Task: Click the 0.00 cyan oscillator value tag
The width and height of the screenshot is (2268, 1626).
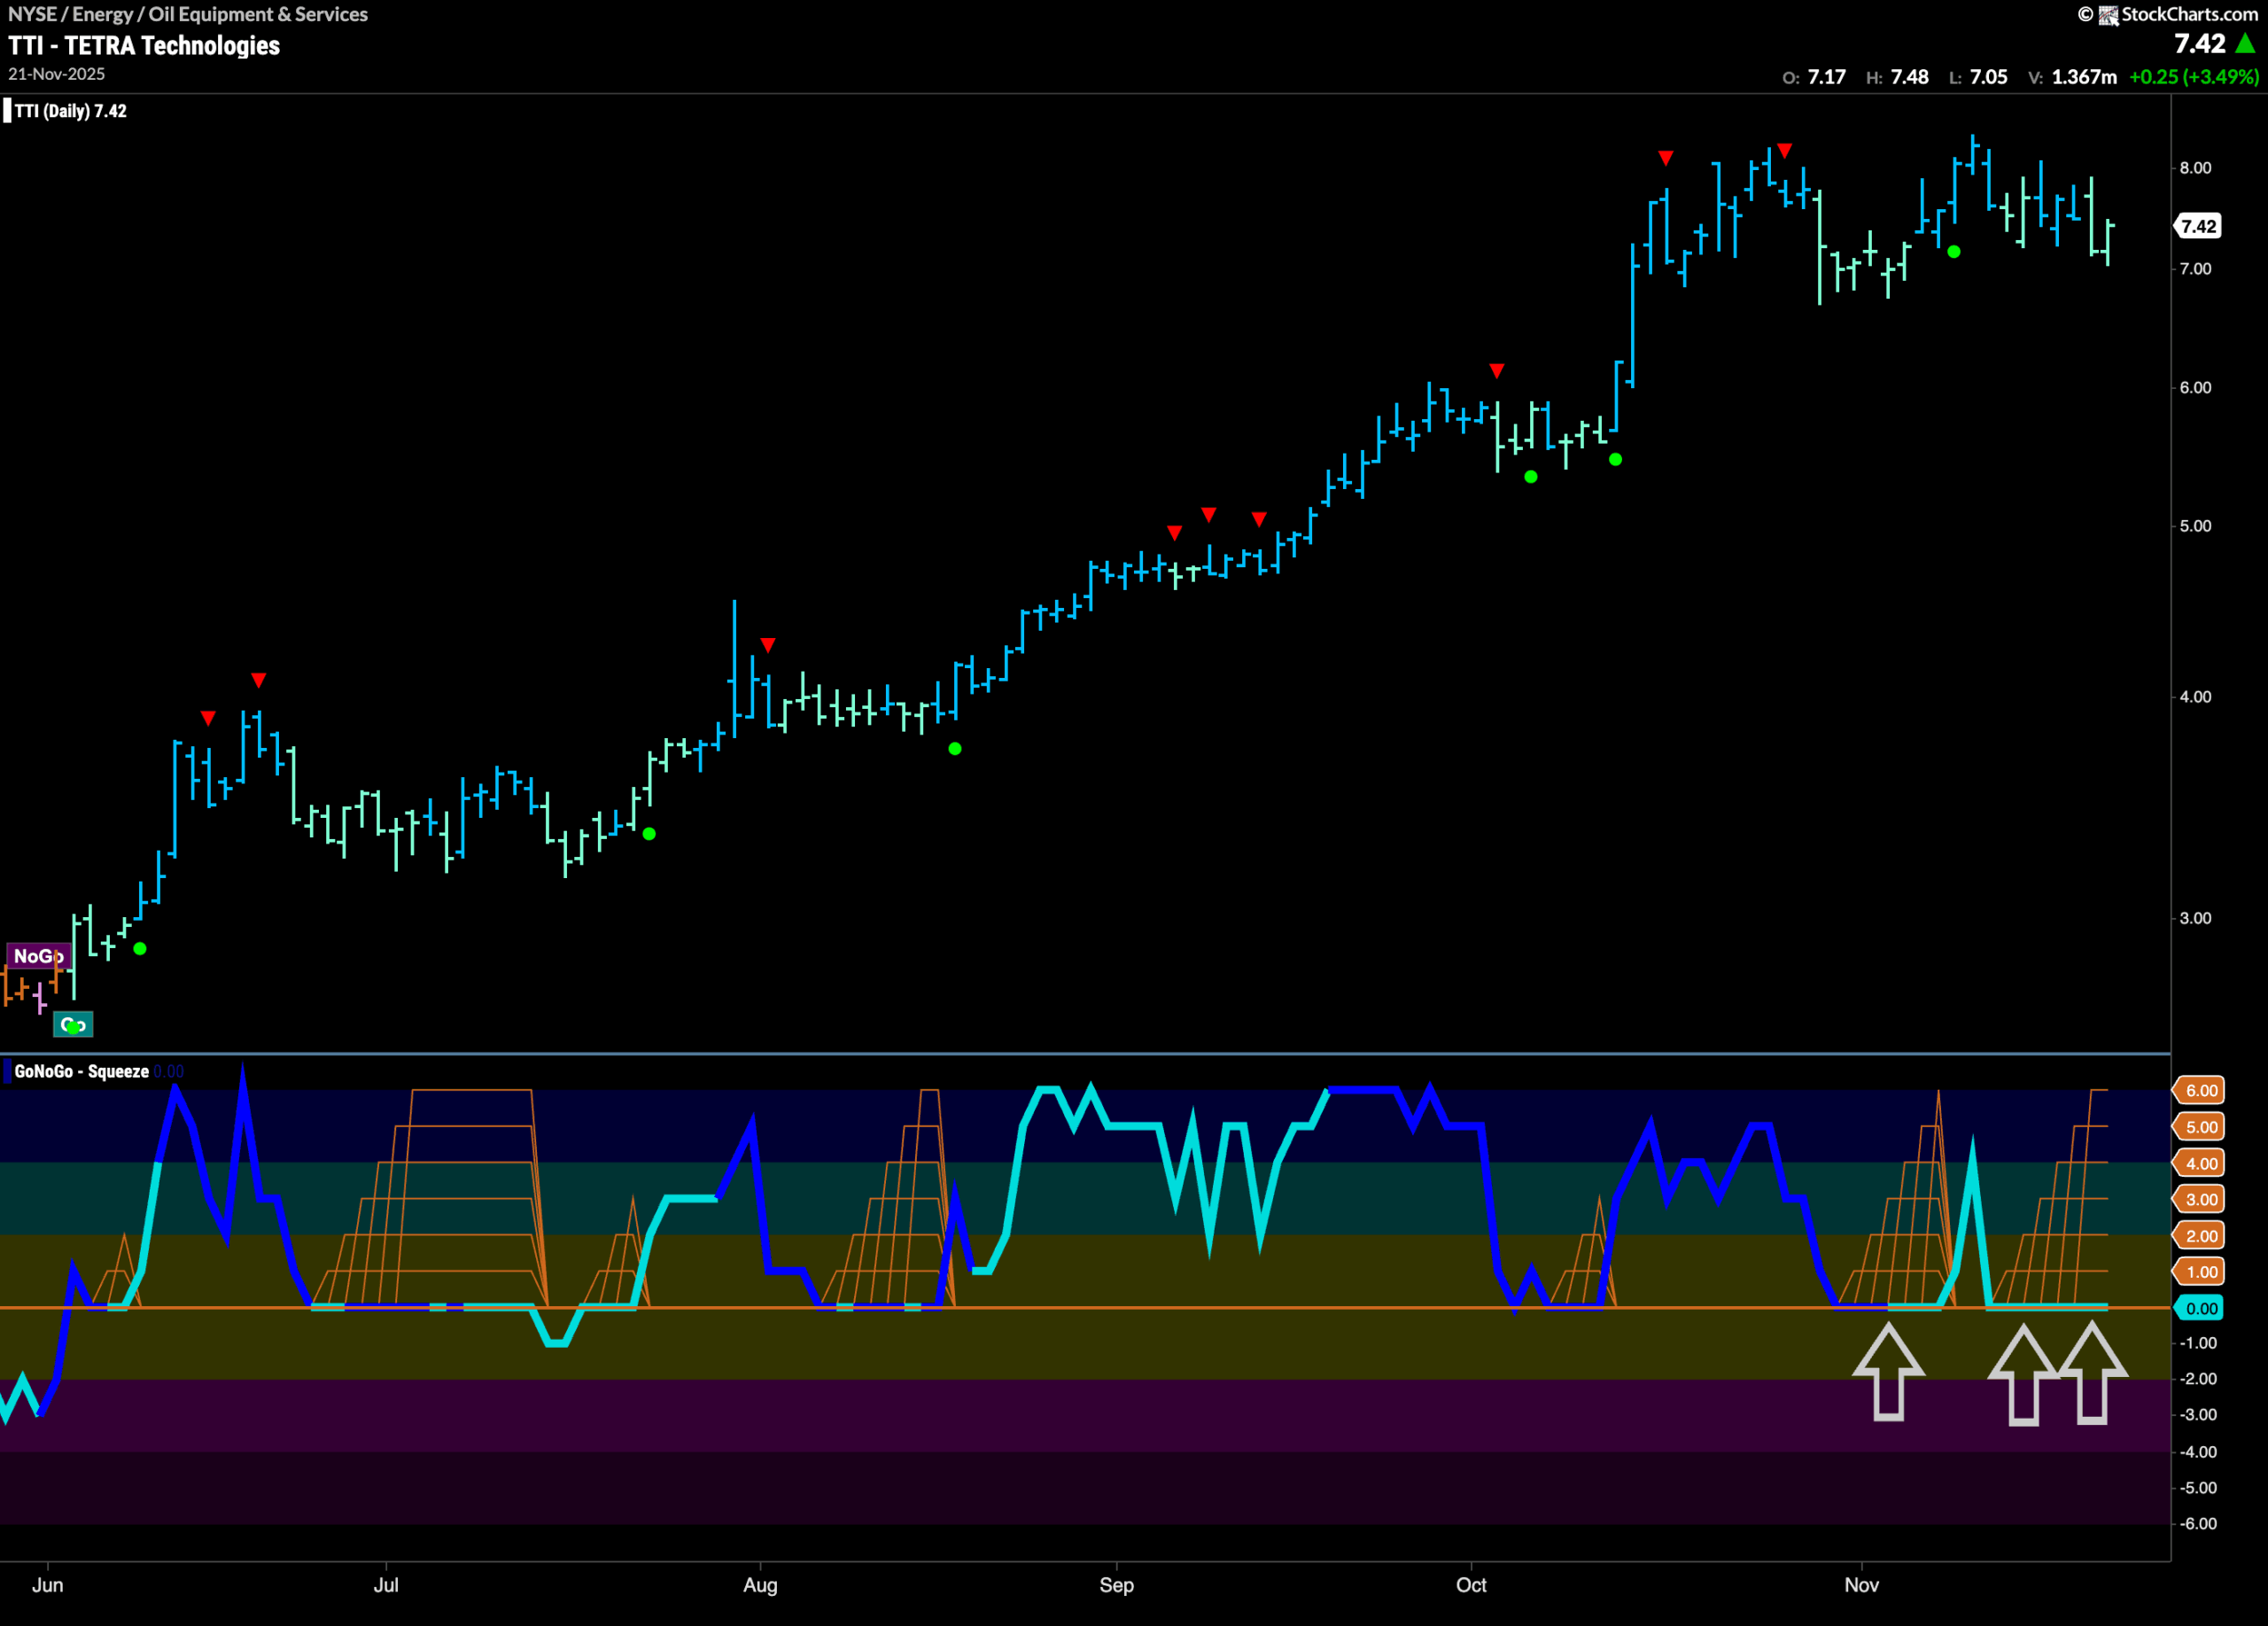Action: click(x=2201, y=1308)
